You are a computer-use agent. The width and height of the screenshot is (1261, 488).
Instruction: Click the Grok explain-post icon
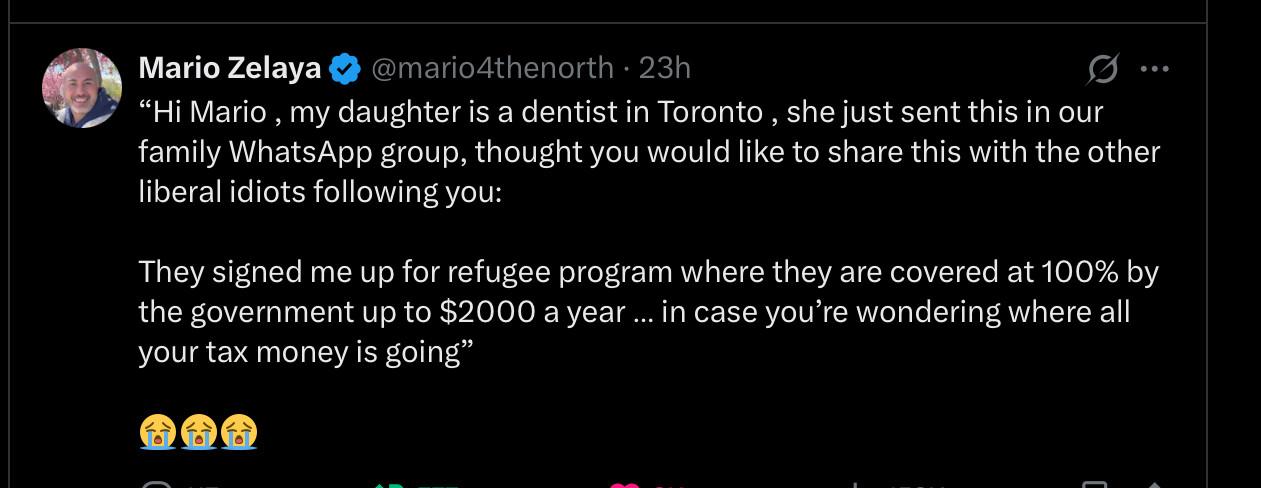[x=1103, y=69]
